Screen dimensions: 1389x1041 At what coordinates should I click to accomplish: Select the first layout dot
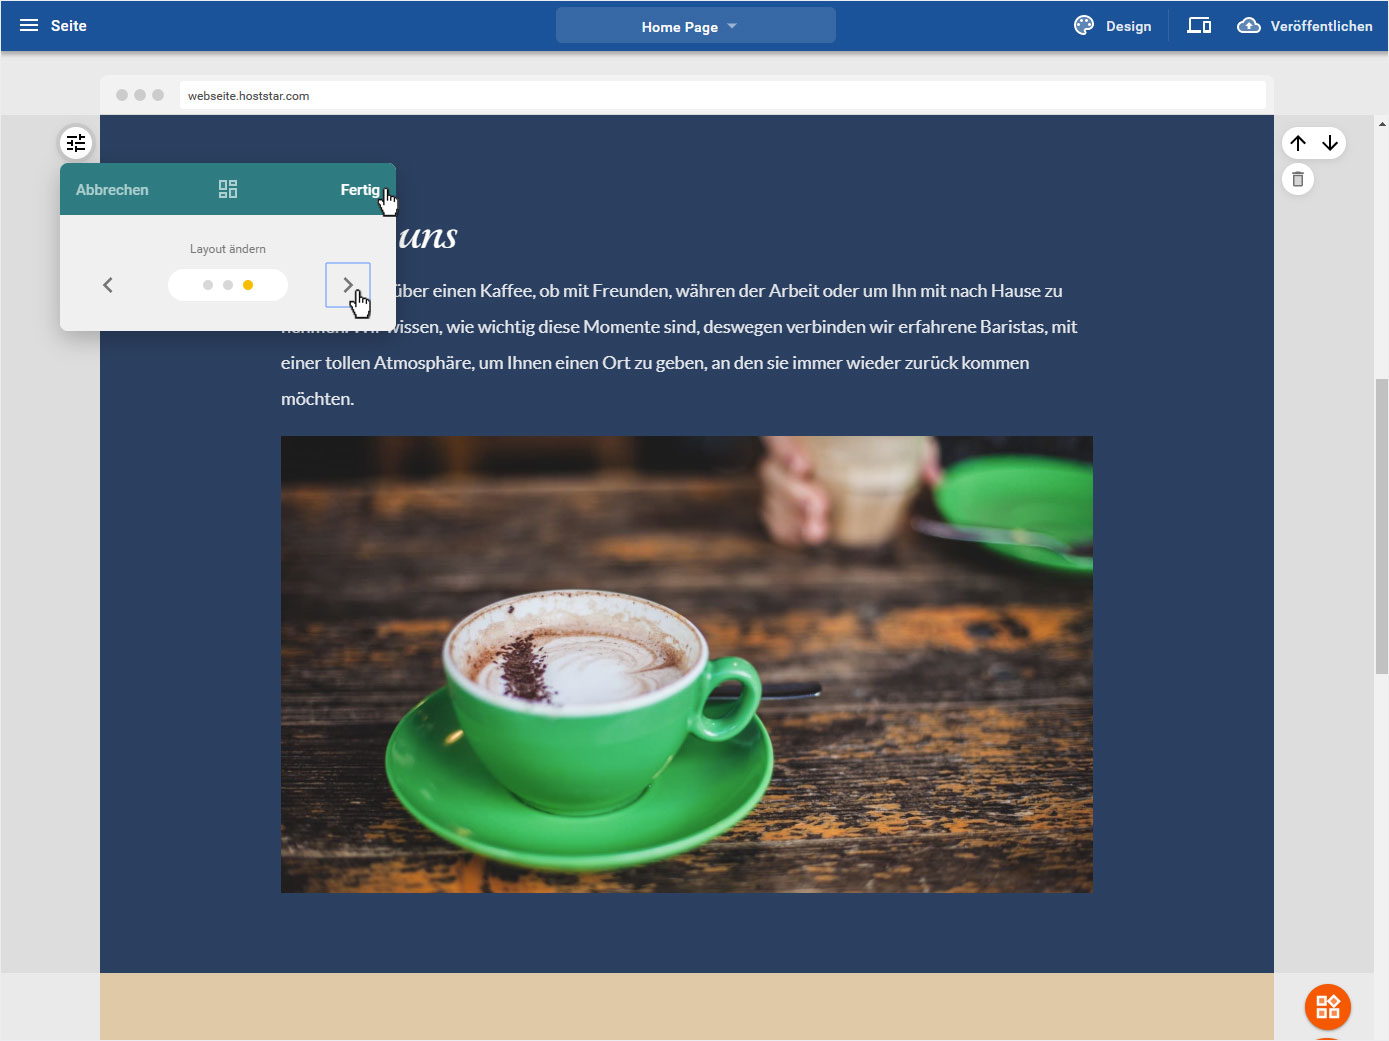click(x=208, y=285)
